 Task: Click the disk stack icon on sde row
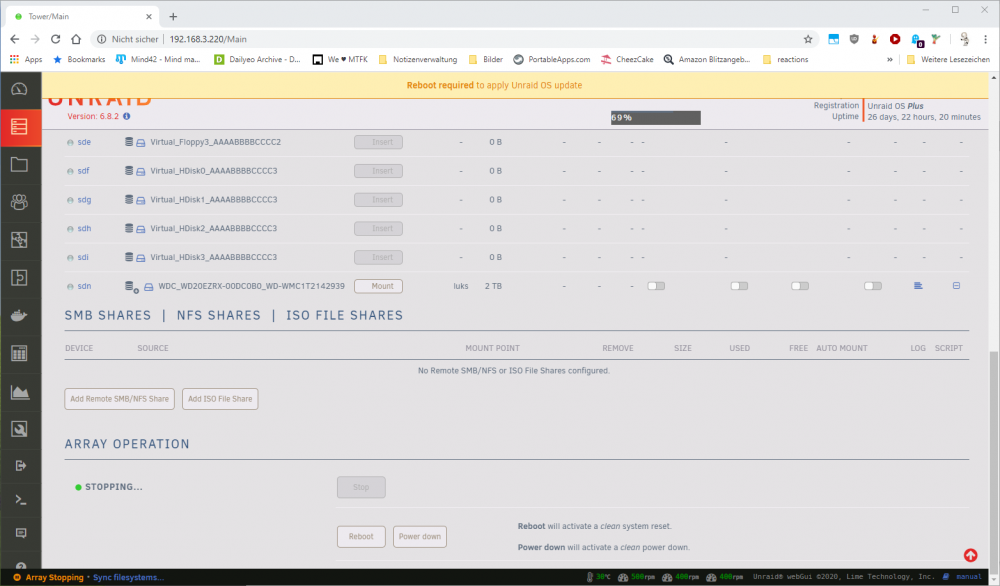pyautogui.click(x=128, y=142)
